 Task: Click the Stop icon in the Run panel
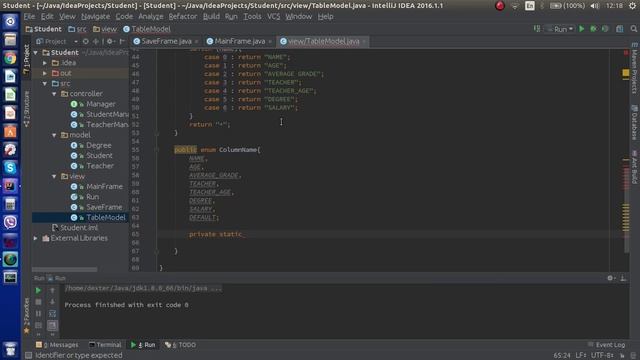tap(38, 302)
